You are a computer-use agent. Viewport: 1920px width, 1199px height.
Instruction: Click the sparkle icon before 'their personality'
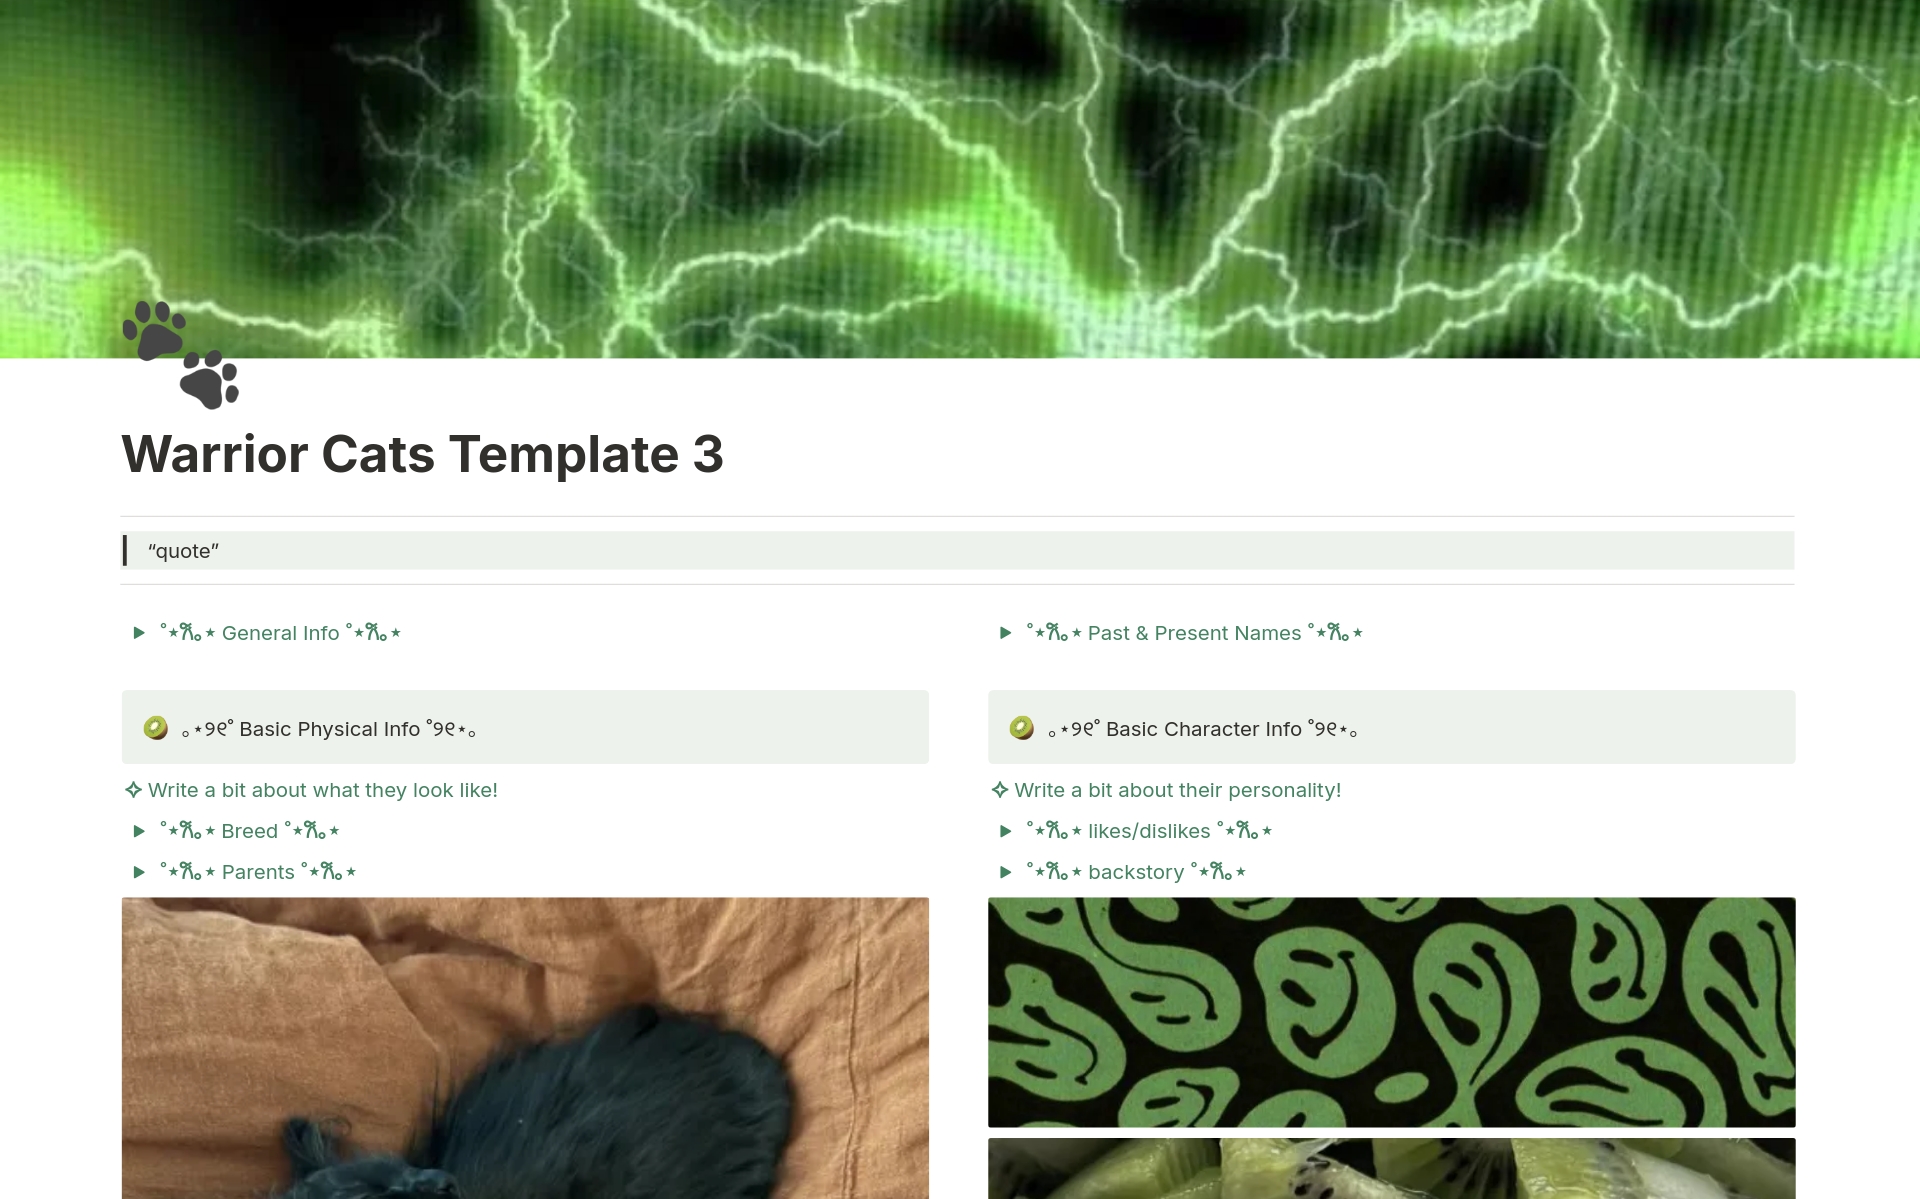click(x=999, y=790)
